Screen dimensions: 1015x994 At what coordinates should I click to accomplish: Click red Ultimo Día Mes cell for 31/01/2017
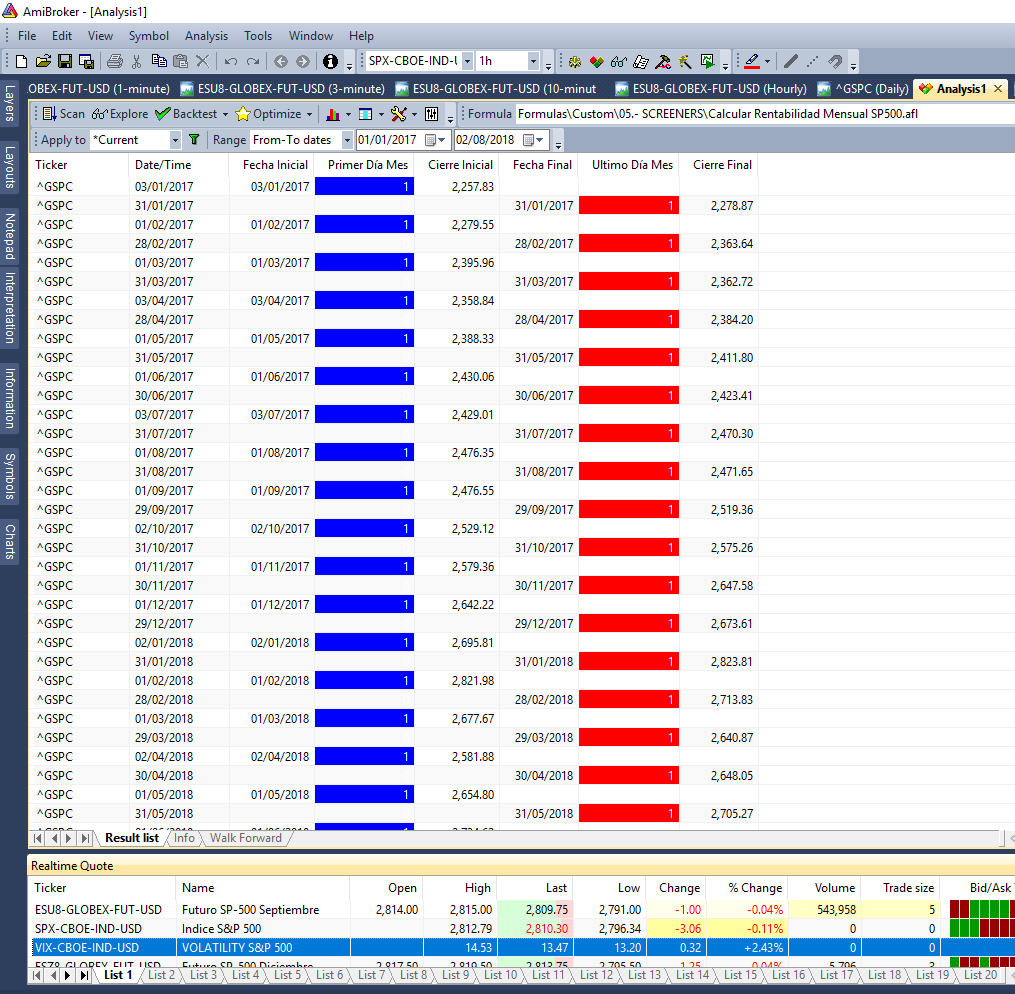coord(629,205)
